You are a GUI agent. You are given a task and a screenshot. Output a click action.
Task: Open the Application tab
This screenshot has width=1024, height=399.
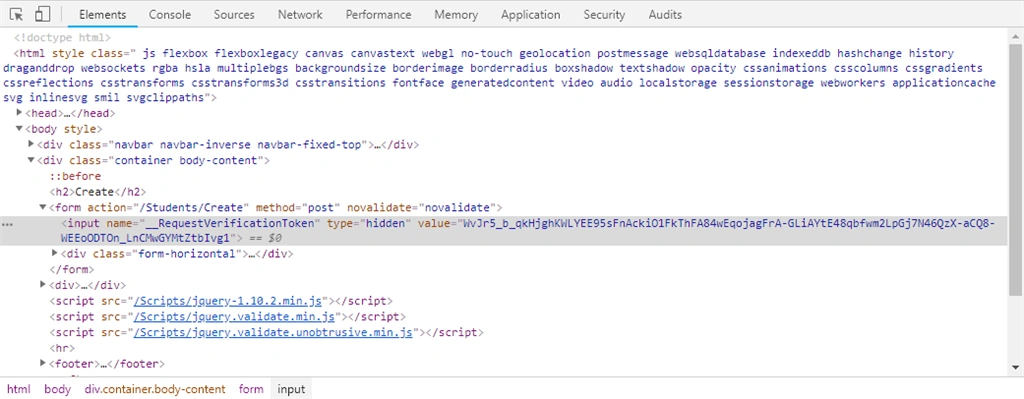[x=530, y=14]
